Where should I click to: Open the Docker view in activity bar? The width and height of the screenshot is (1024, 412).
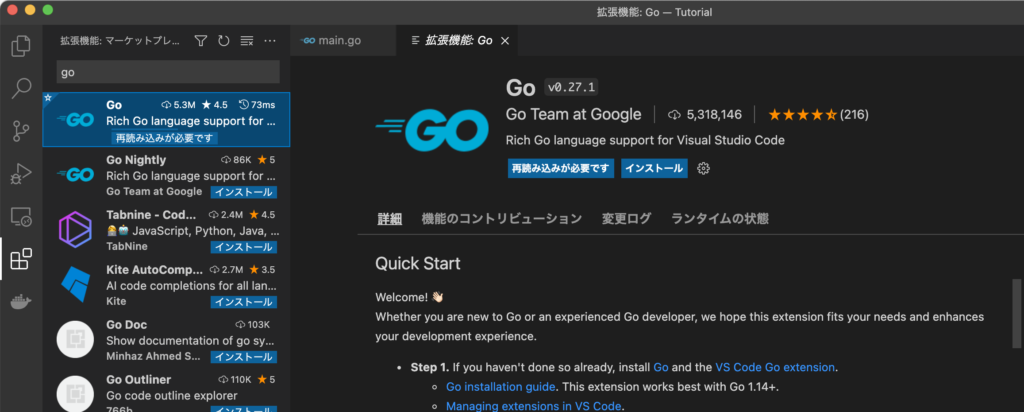pyautogui.click(x=21, y=302)
